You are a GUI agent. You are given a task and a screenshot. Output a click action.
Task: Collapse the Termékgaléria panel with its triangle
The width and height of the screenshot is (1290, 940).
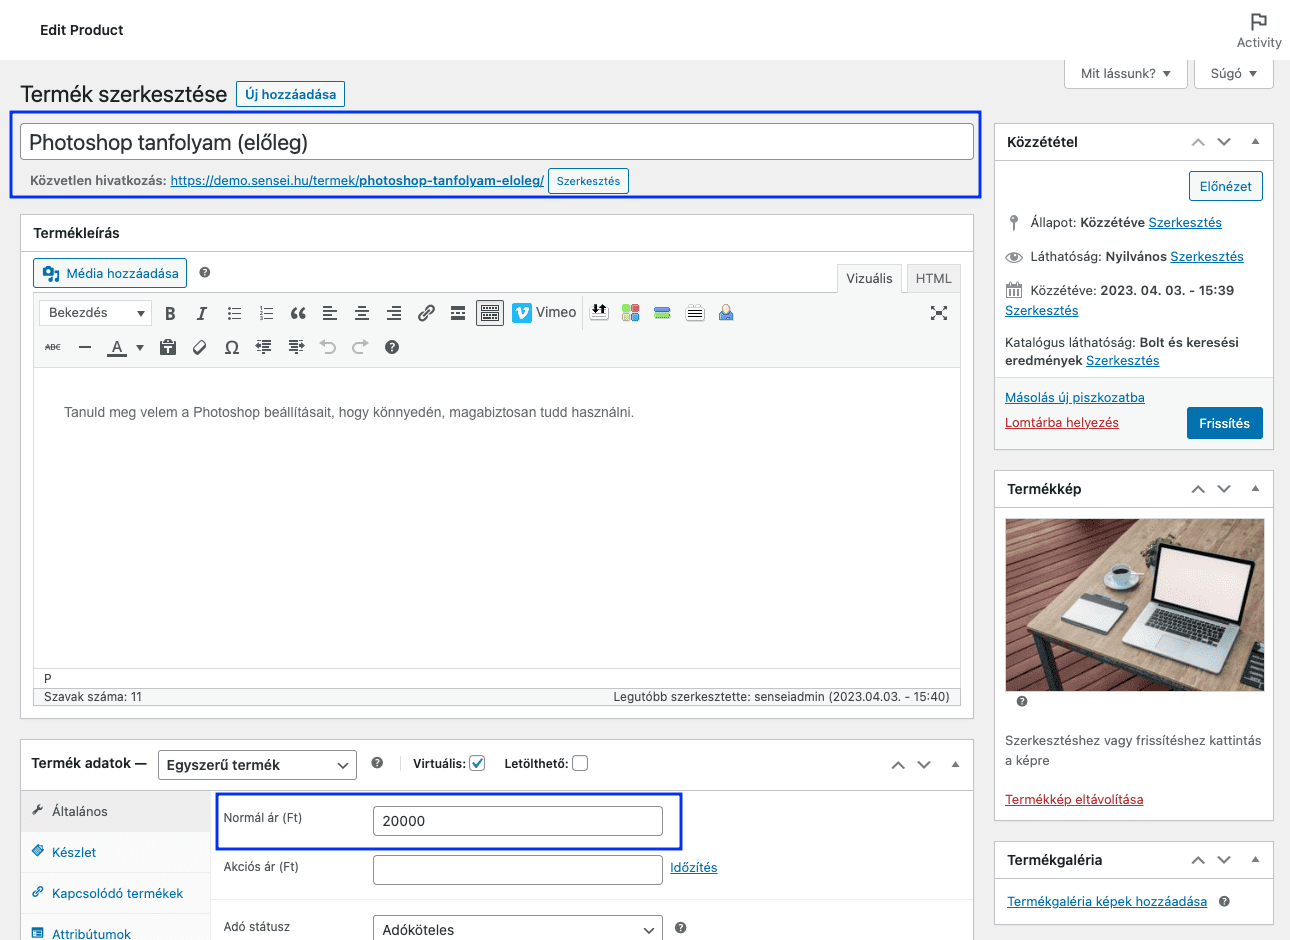[x=1255, y=860]
